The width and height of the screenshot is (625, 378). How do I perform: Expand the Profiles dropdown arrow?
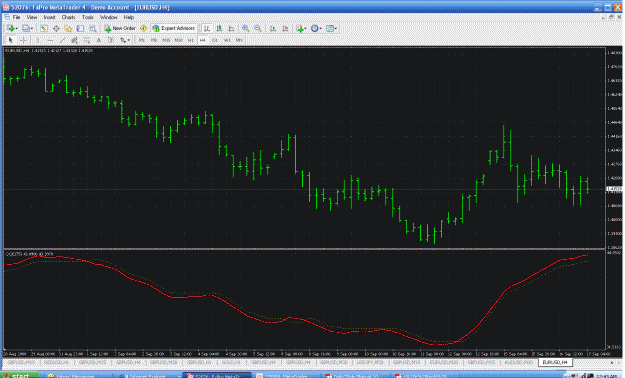[x=31, y=29]
